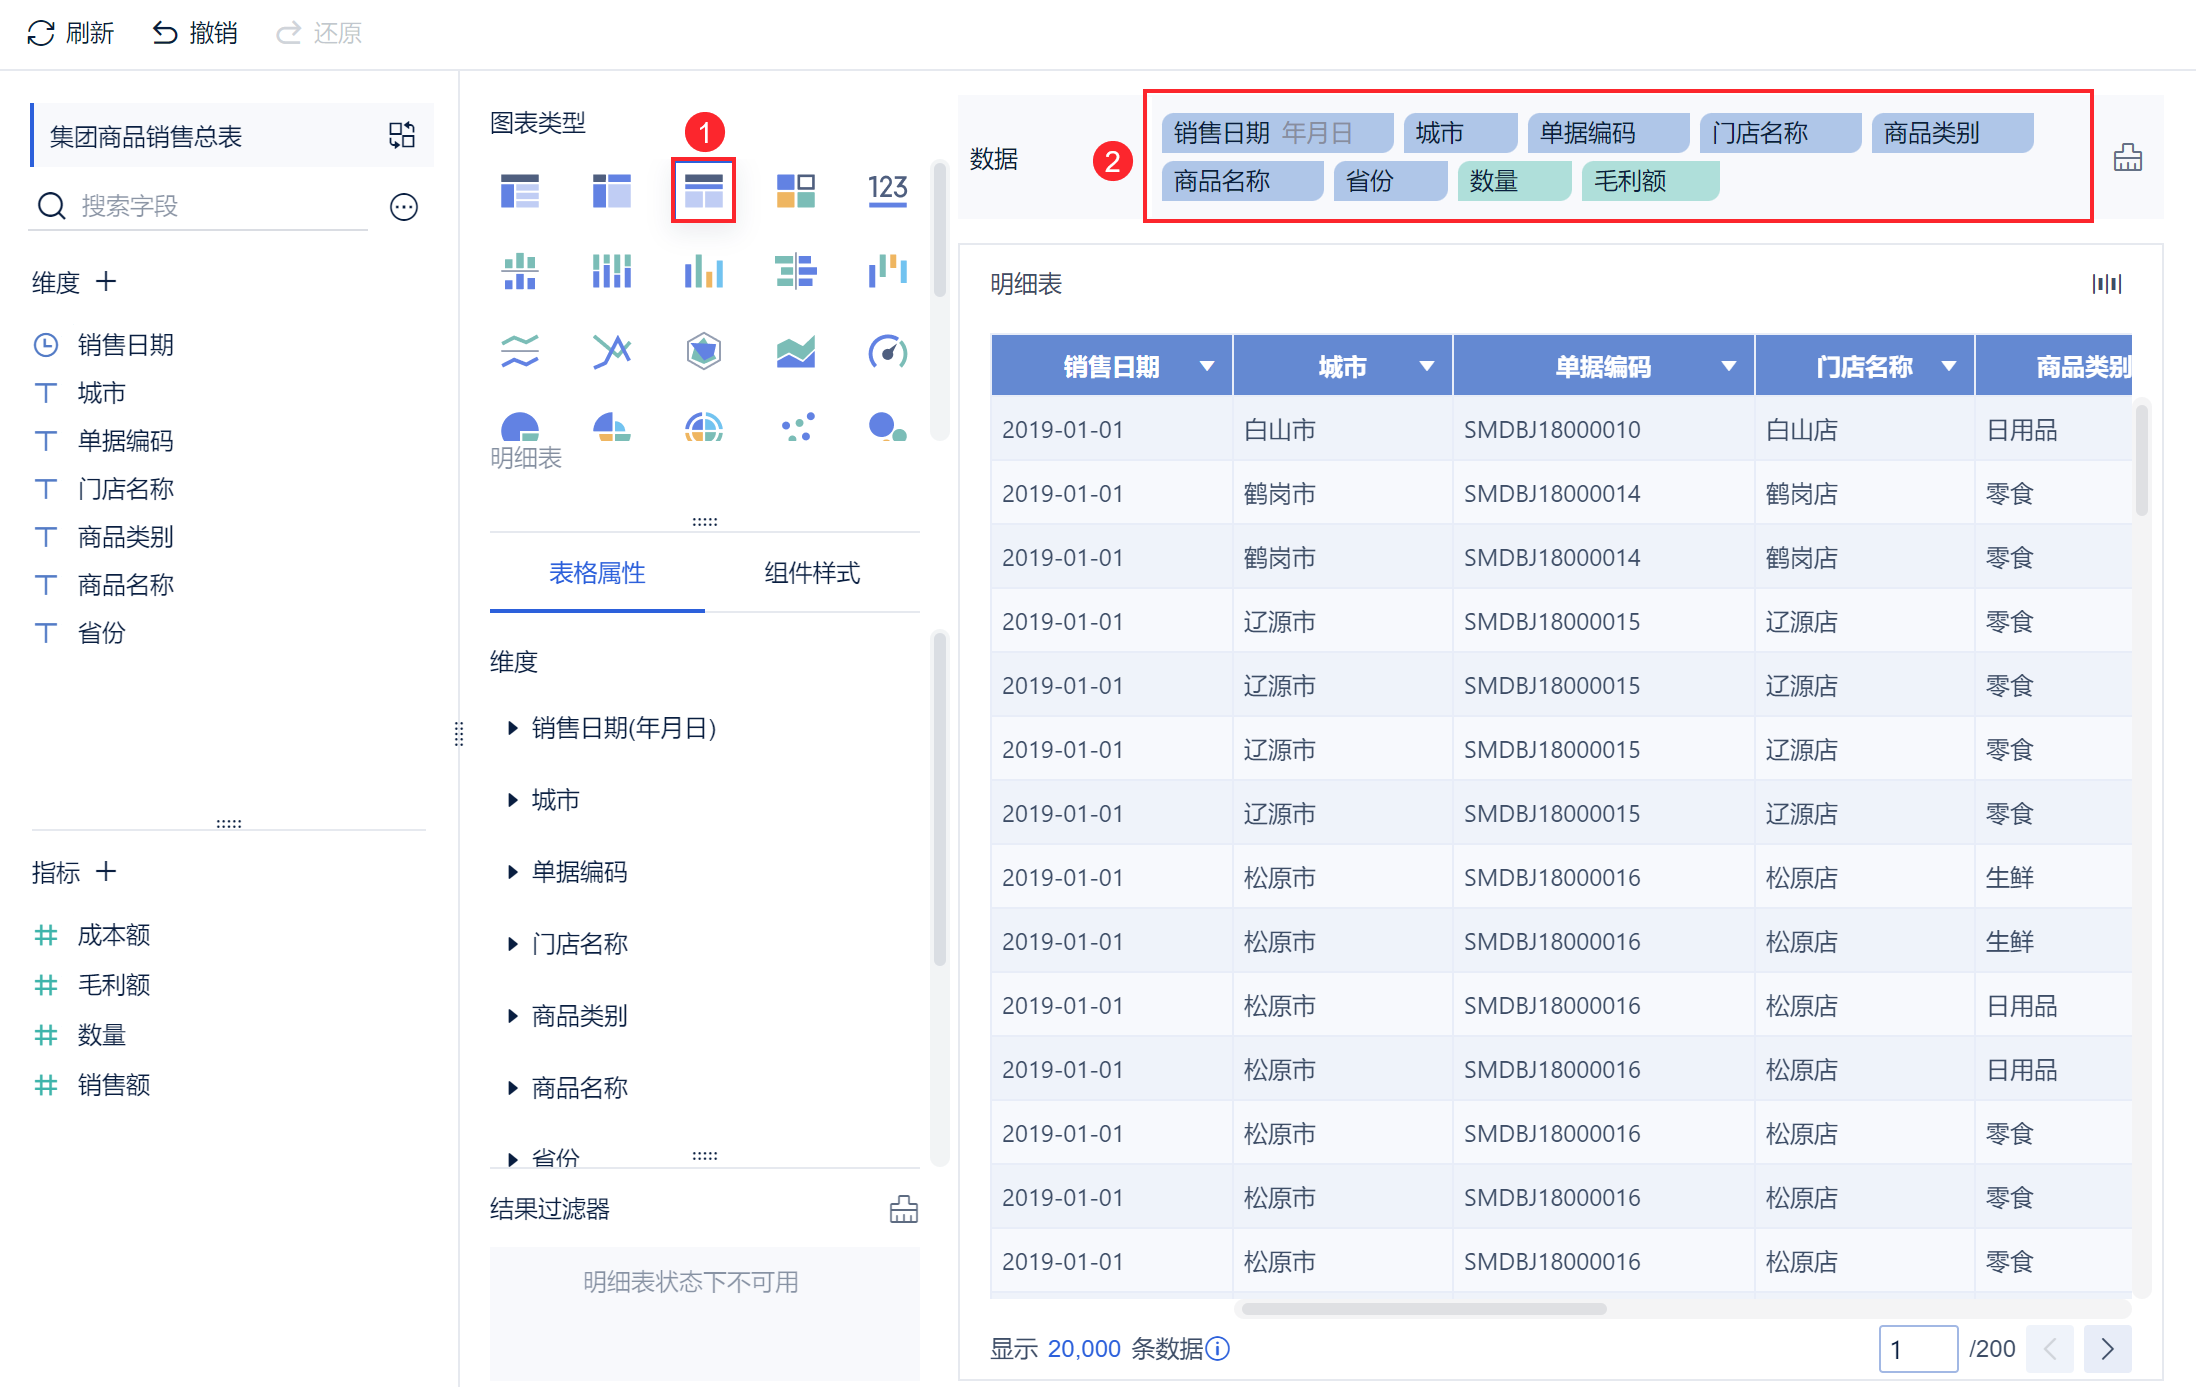
Task: Click the 20,000 row count link
Action: [x=1084, y=1349]
